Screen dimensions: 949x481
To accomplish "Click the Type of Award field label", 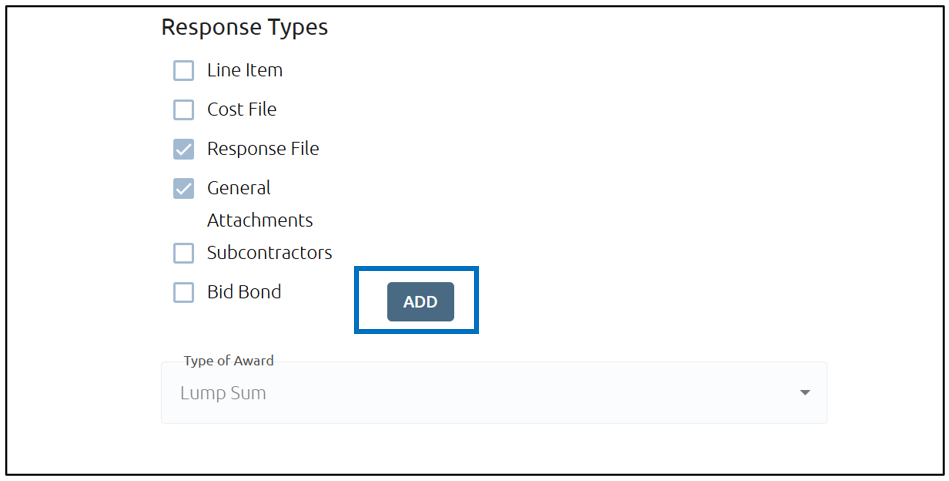I will 229,361.
